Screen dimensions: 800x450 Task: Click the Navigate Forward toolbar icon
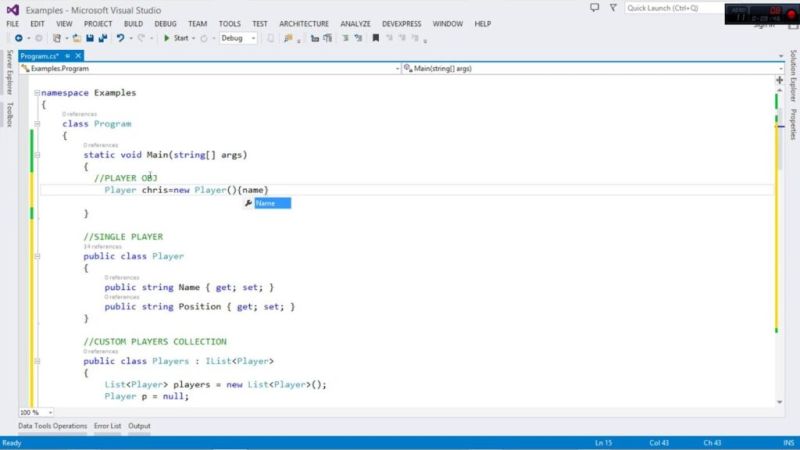coord(38,38)
